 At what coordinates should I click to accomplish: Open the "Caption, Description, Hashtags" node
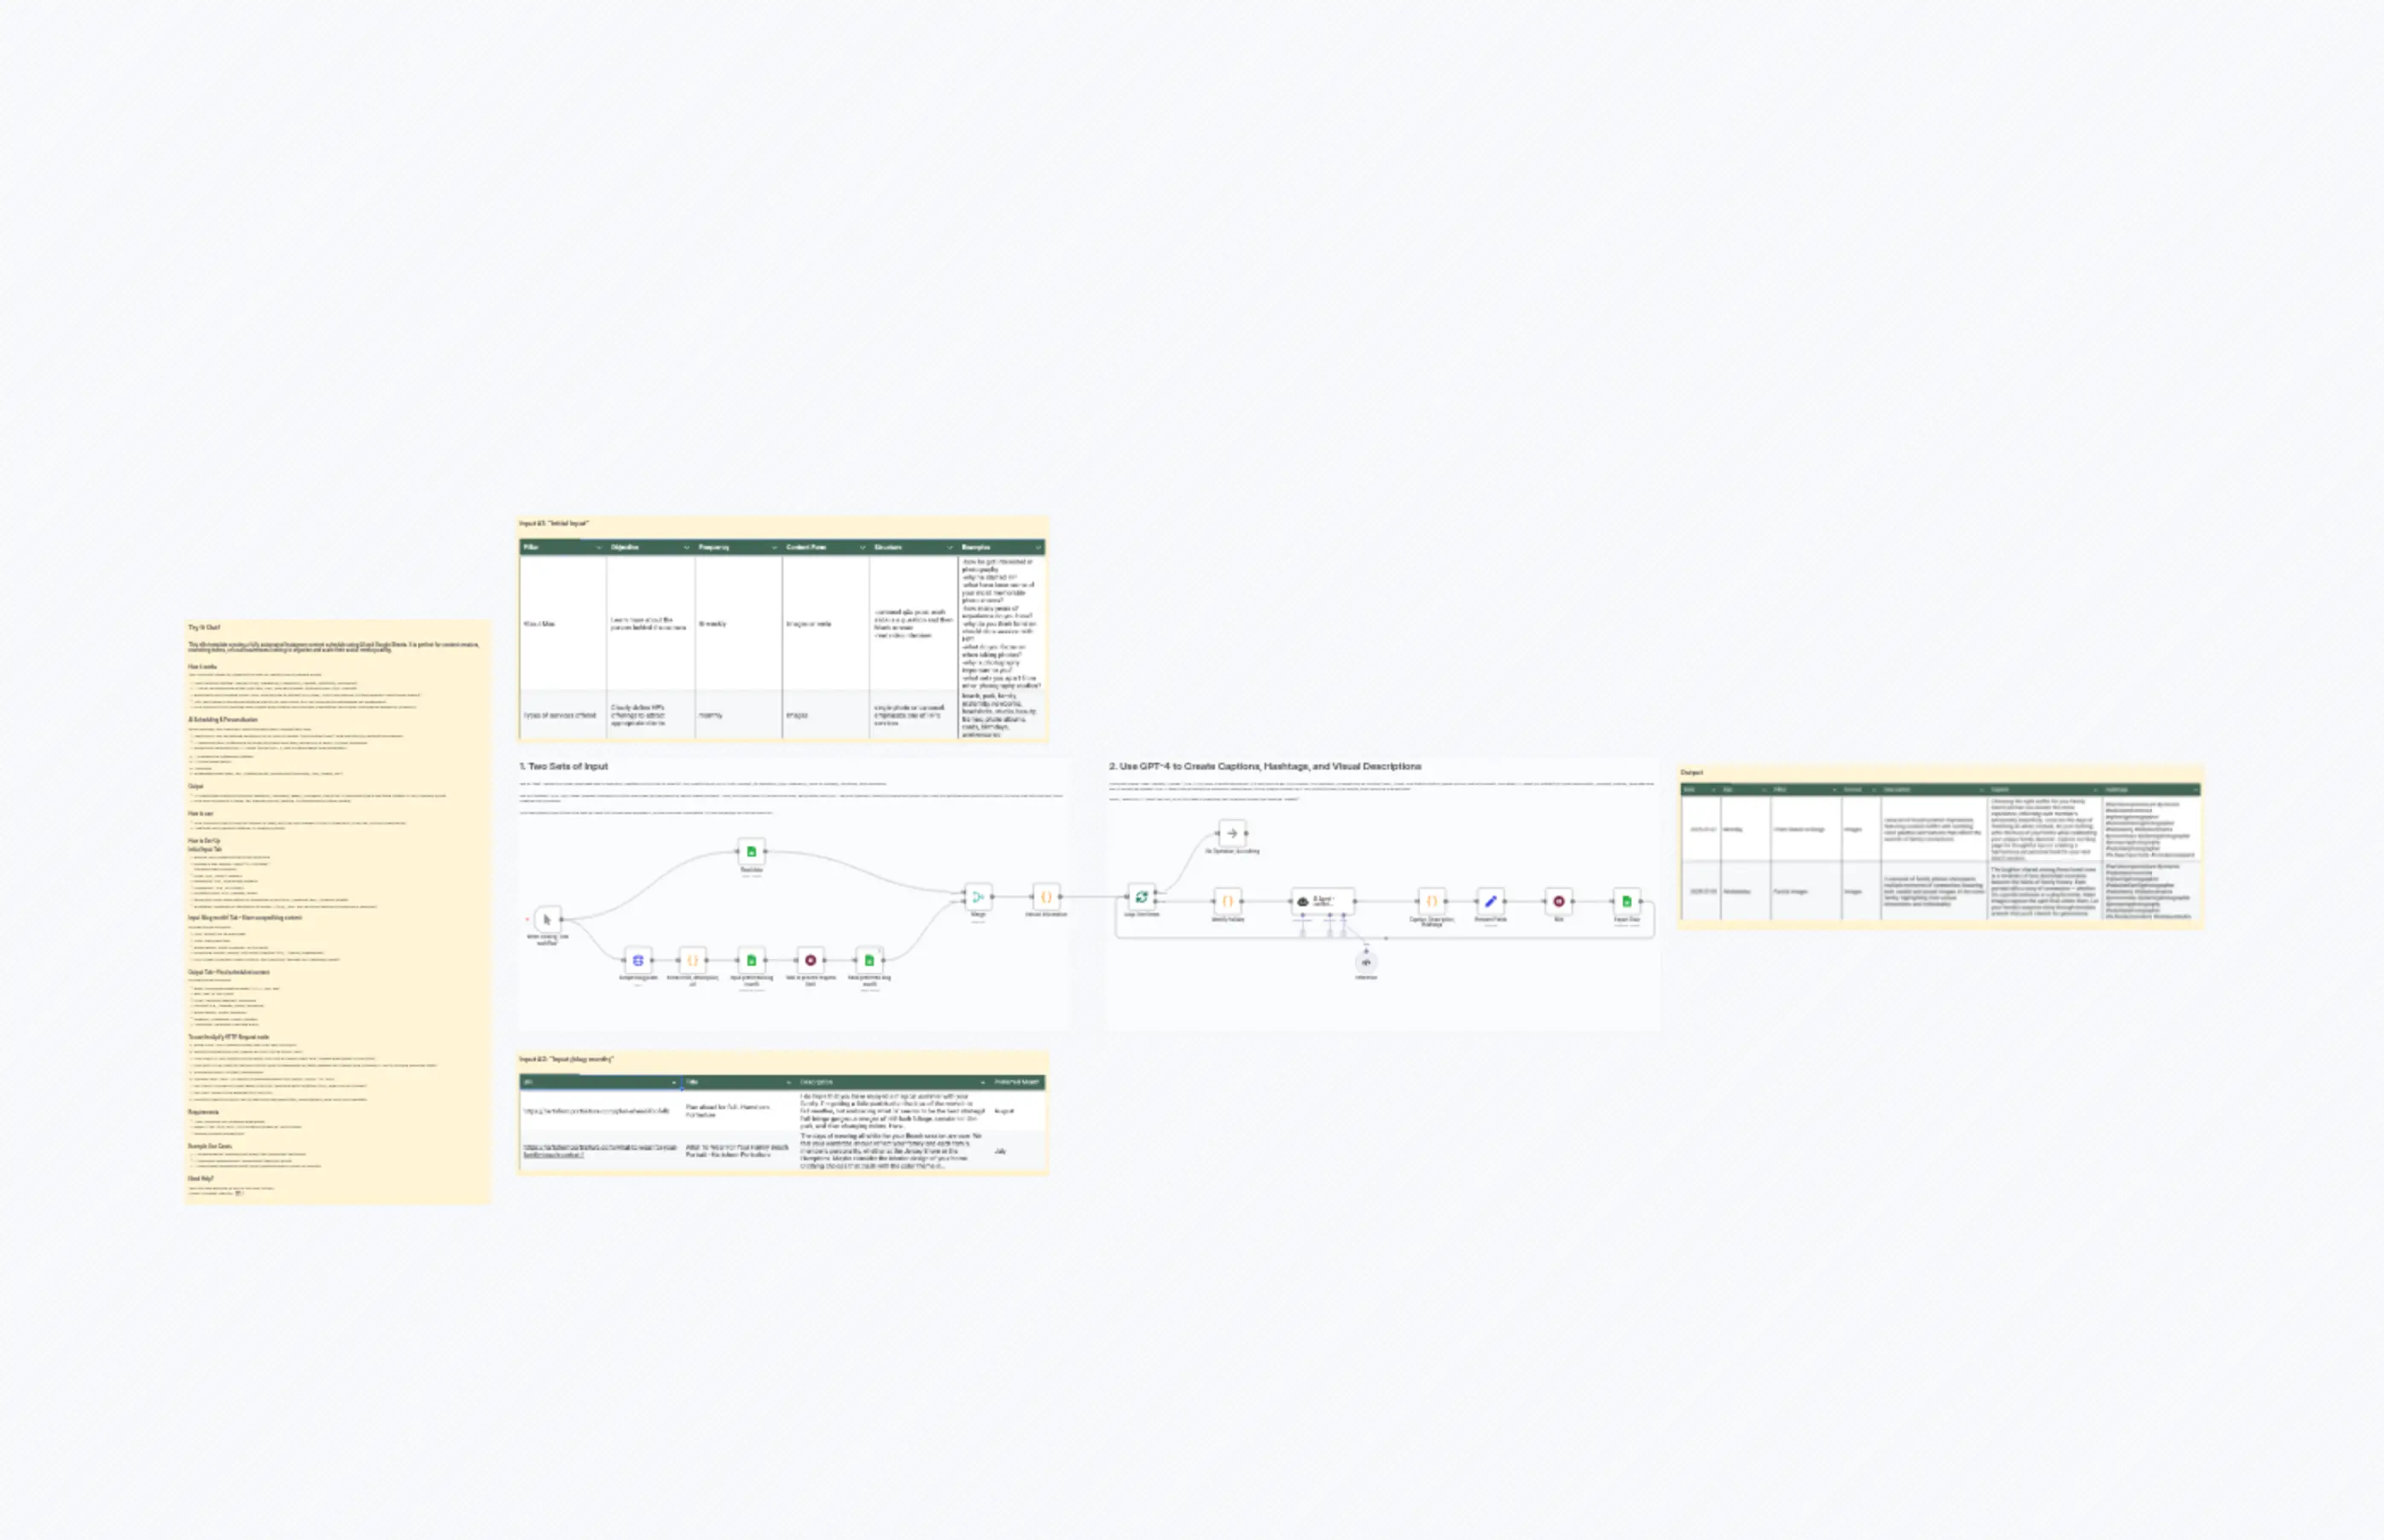(1431, 902)
